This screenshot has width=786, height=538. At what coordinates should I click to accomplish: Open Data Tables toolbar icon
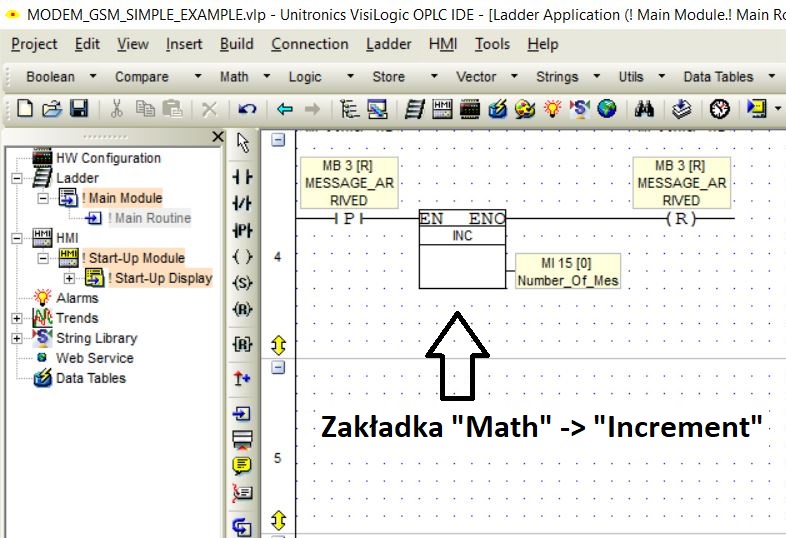(498, 109)
